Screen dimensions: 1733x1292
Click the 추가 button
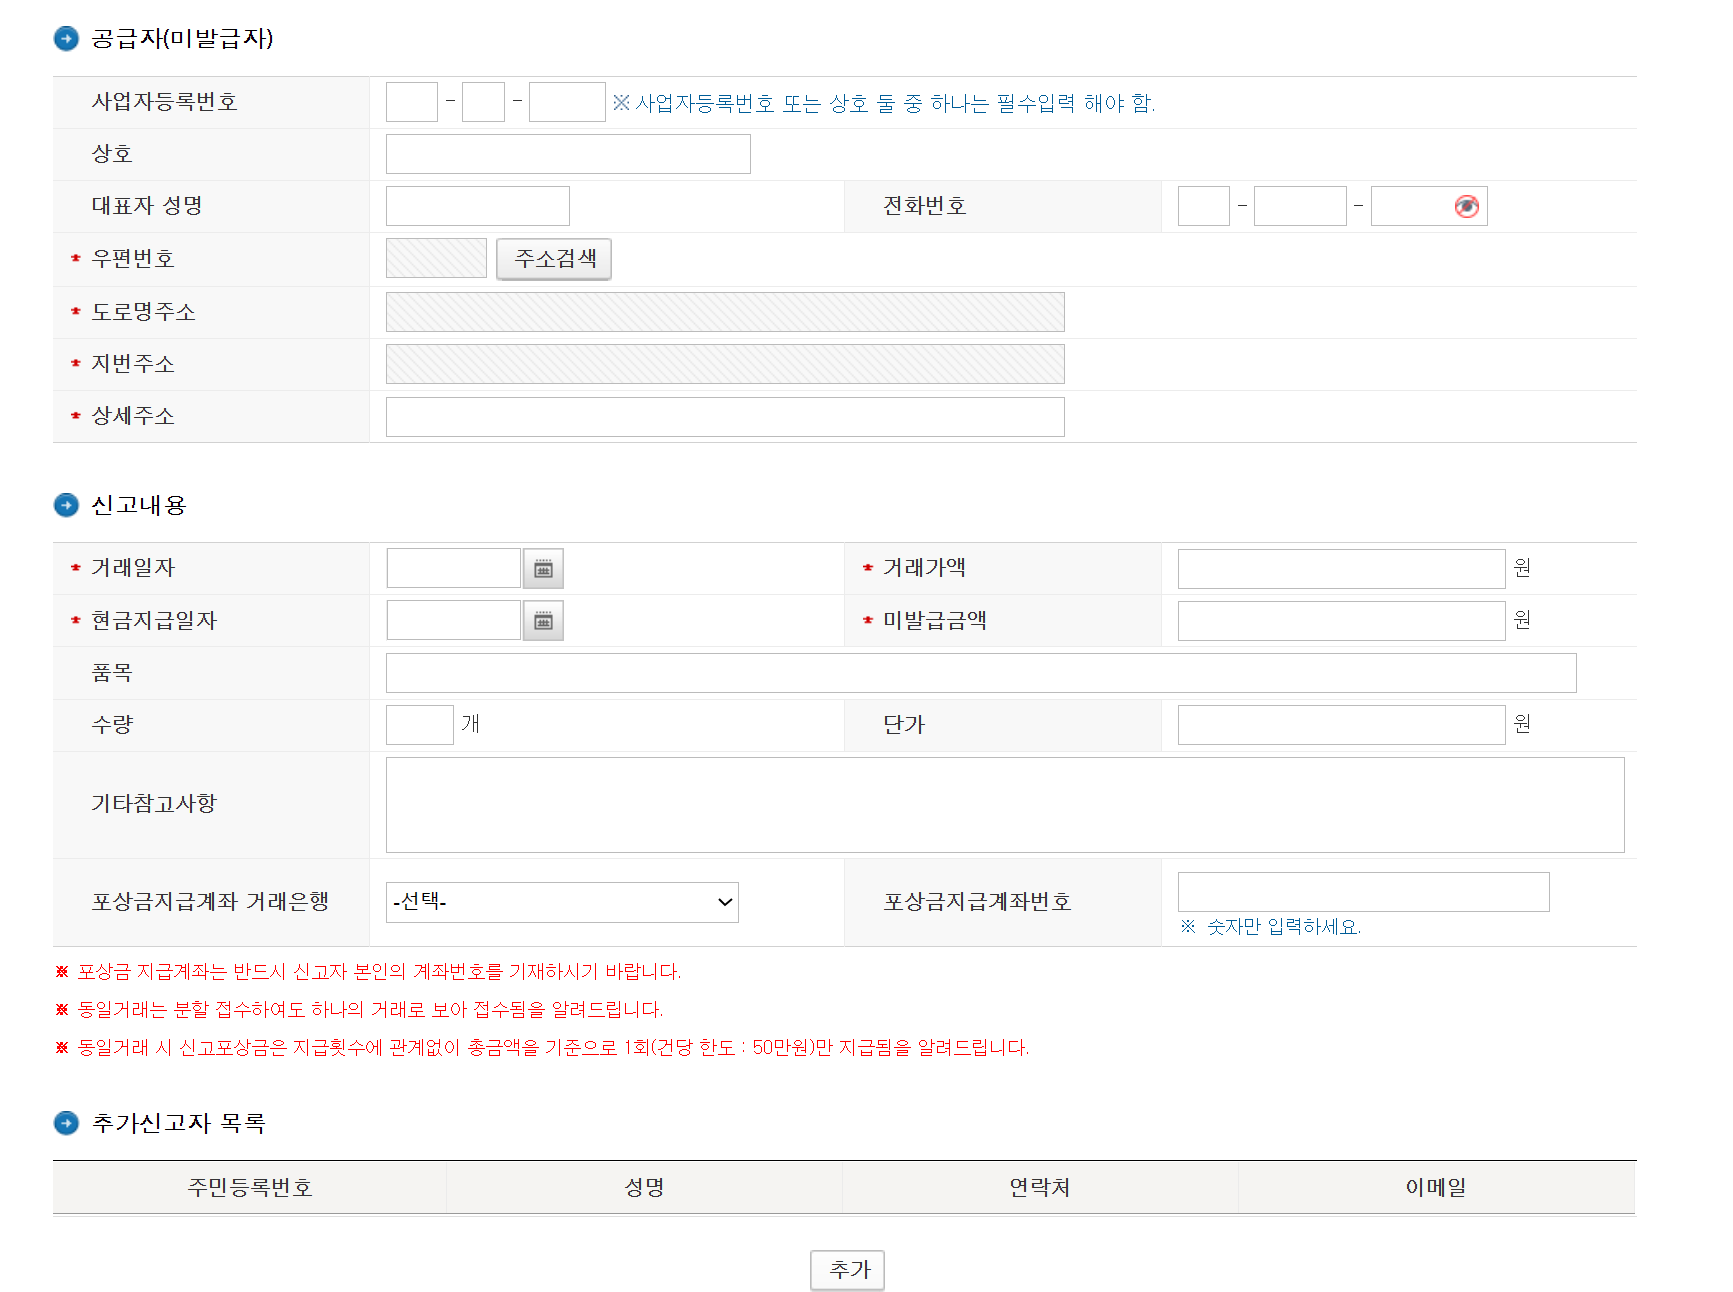(x=847, y=1270)
